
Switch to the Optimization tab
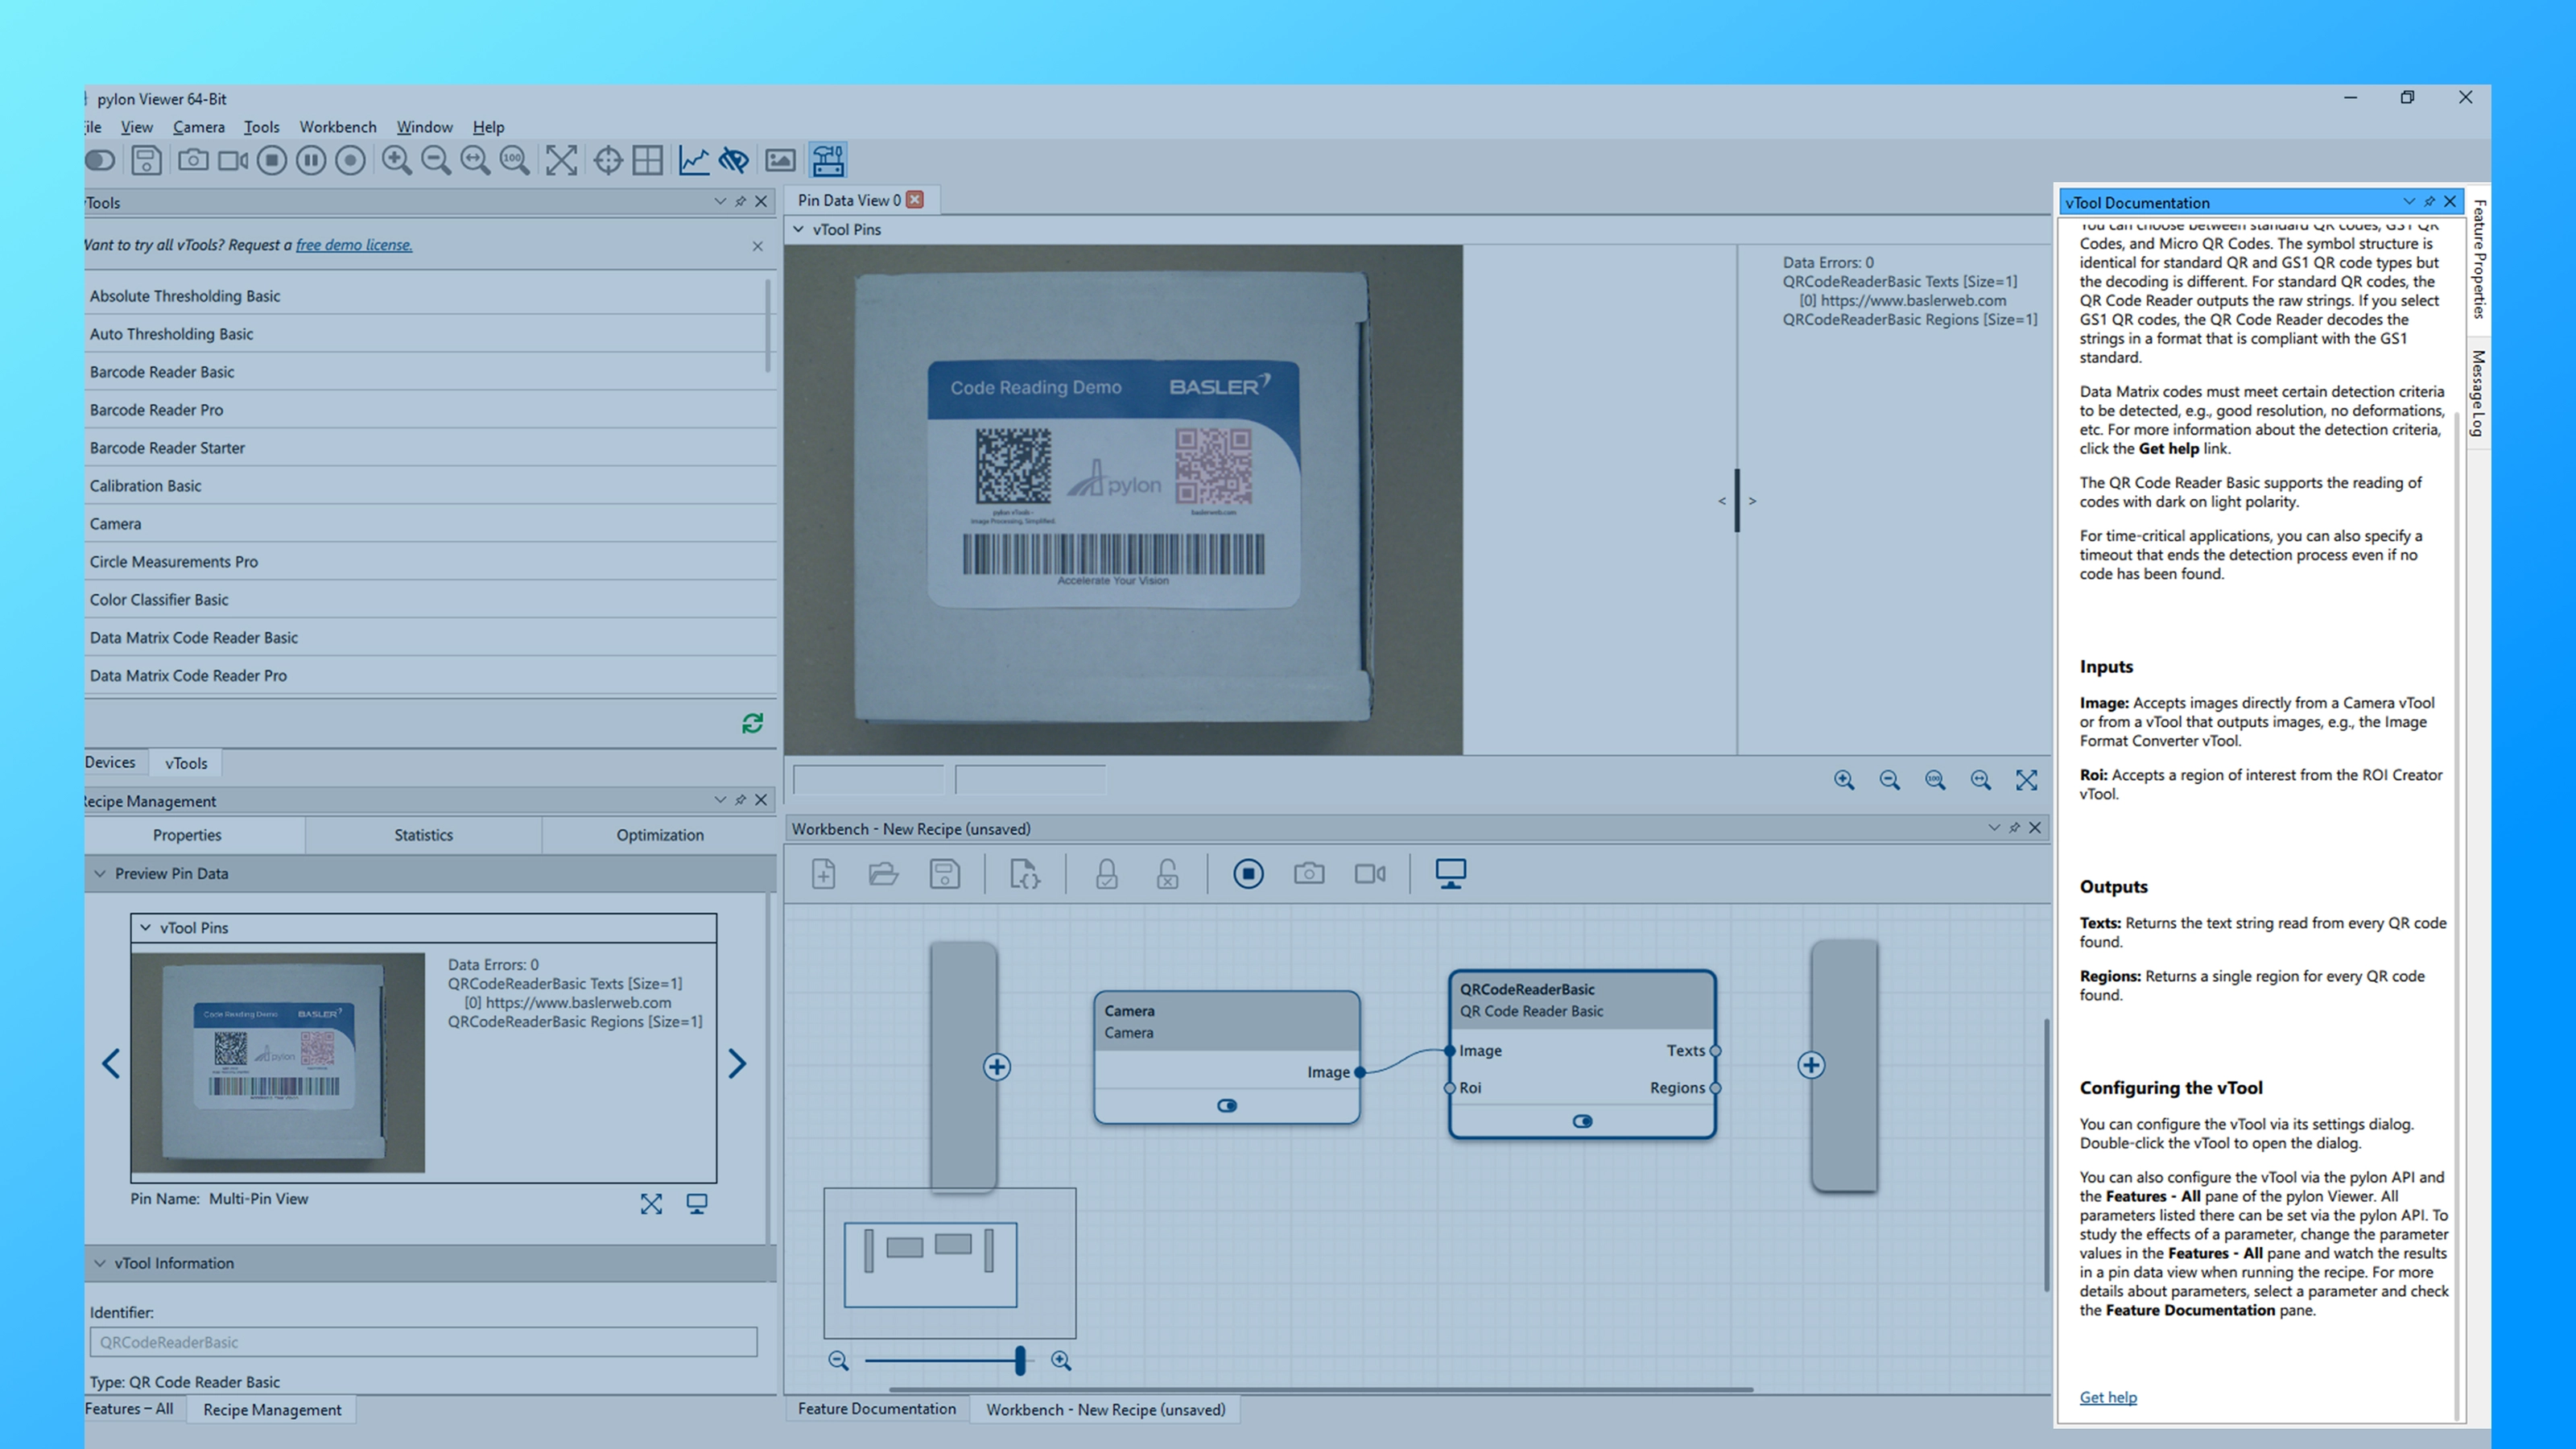(660, 835)
